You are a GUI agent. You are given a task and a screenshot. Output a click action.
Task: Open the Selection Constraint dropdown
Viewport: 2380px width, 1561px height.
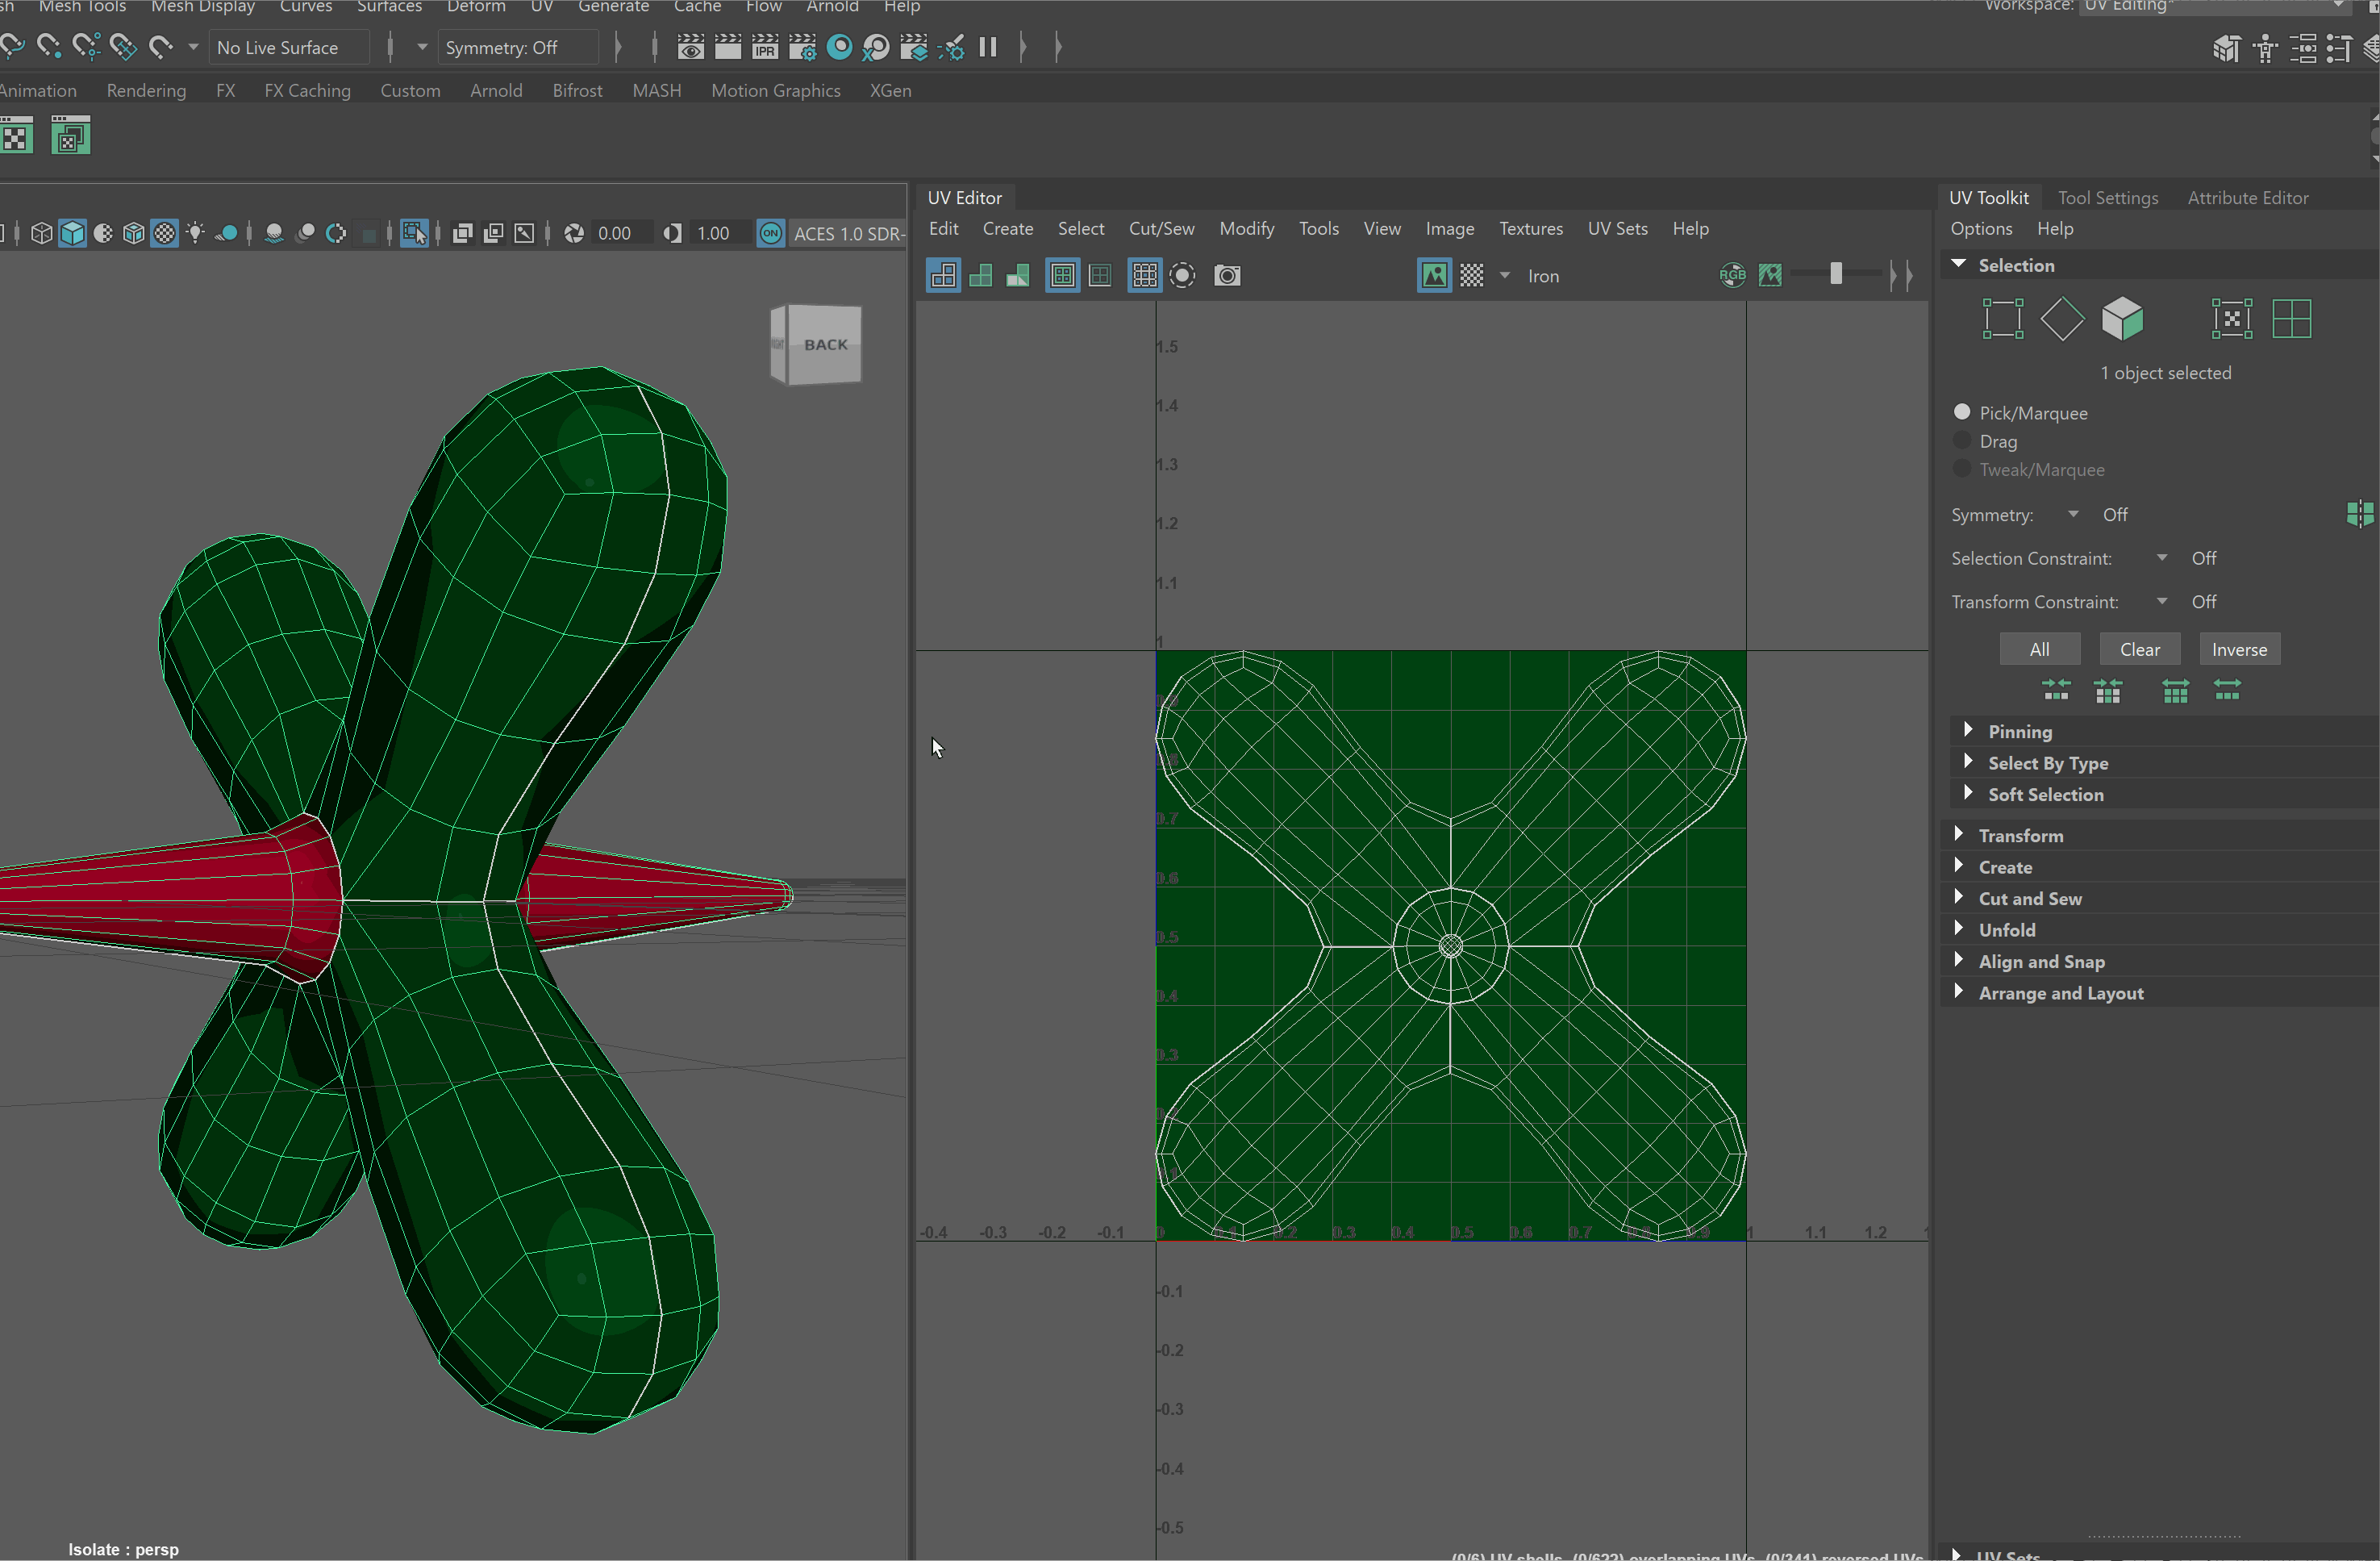(2162, 558)
